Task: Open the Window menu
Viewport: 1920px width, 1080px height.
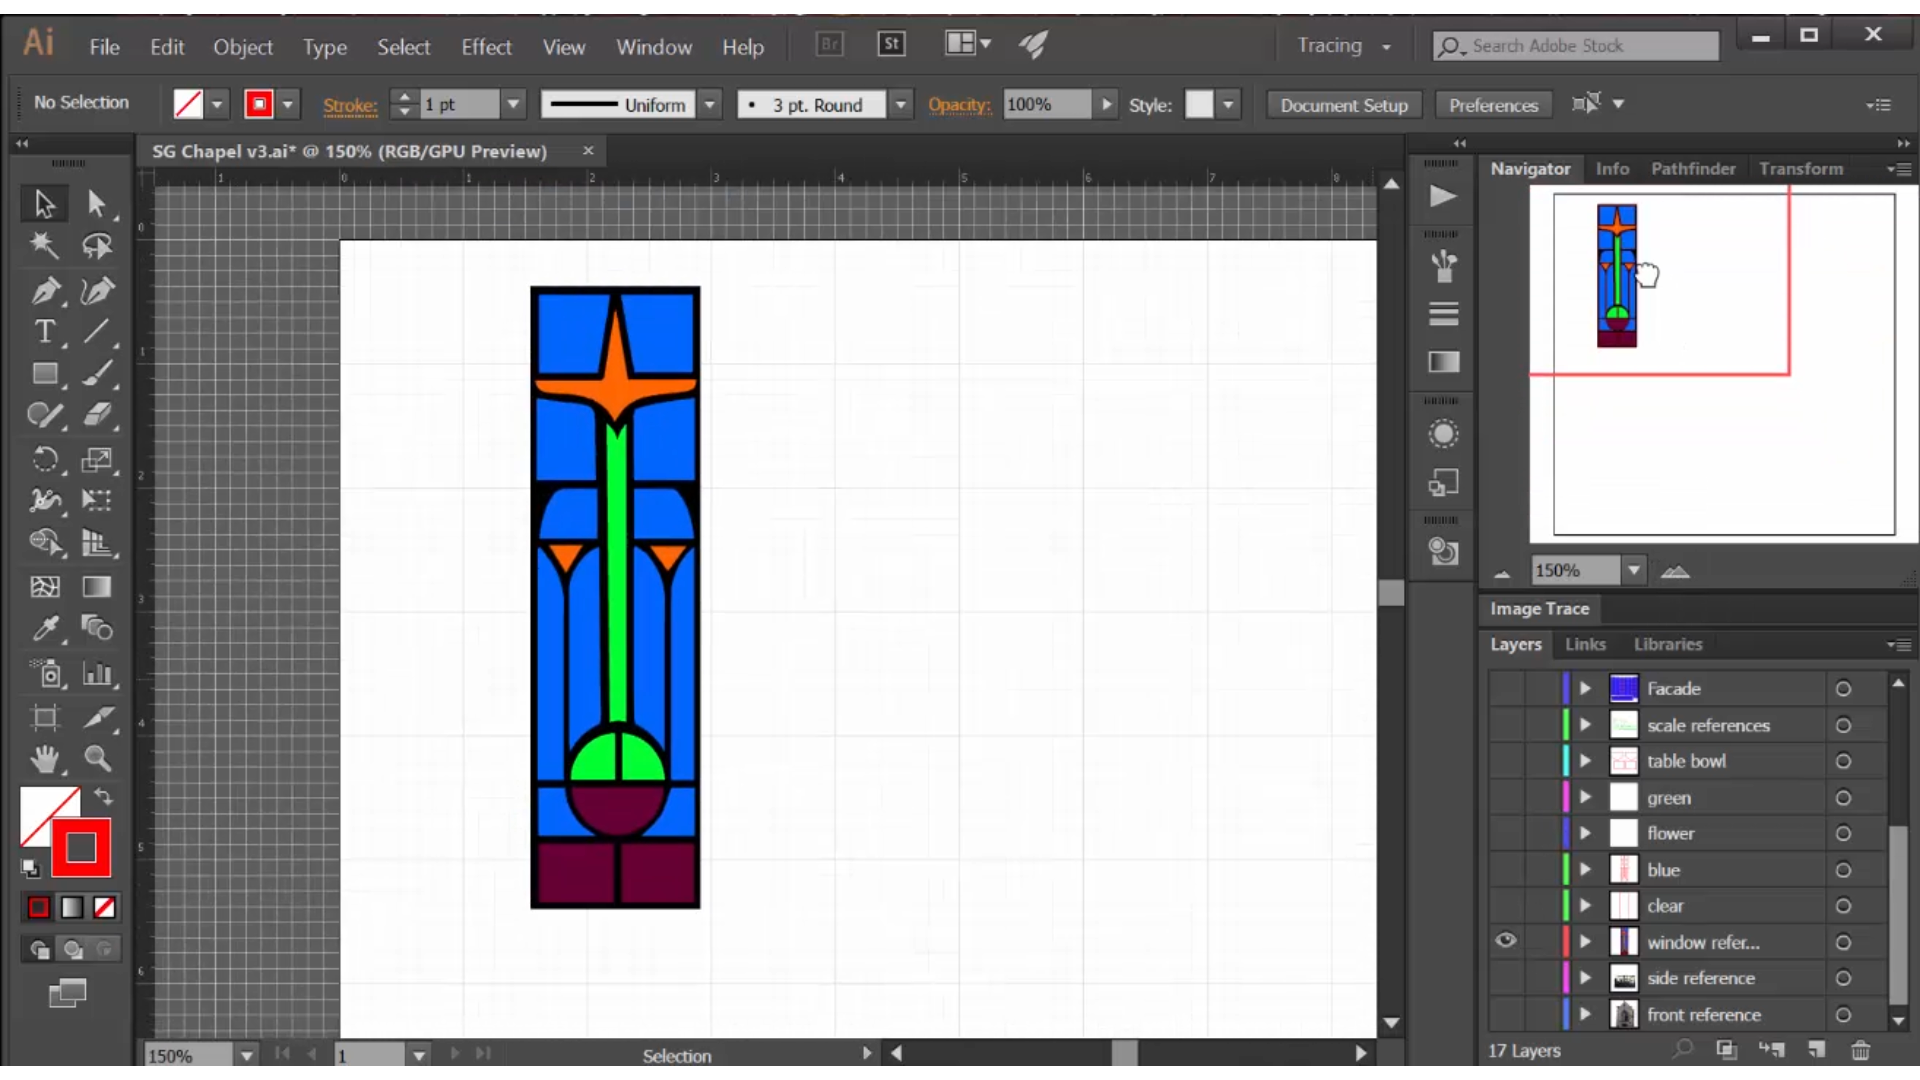Action: pyautogui.click(x=654, y=47)
